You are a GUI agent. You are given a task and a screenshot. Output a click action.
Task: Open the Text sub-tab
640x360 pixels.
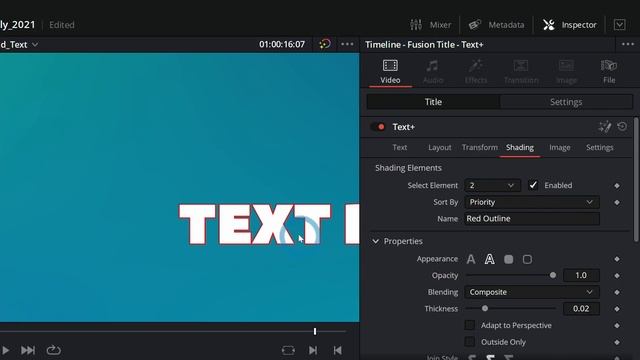point(400,147)
